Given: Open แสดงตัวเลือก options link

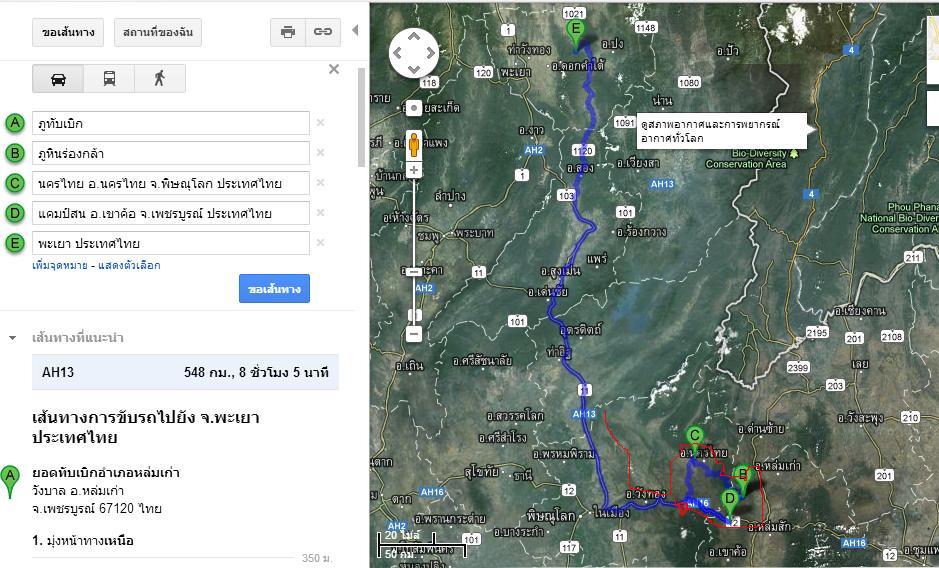Looking at the screenshot, I should pos(129,266).
